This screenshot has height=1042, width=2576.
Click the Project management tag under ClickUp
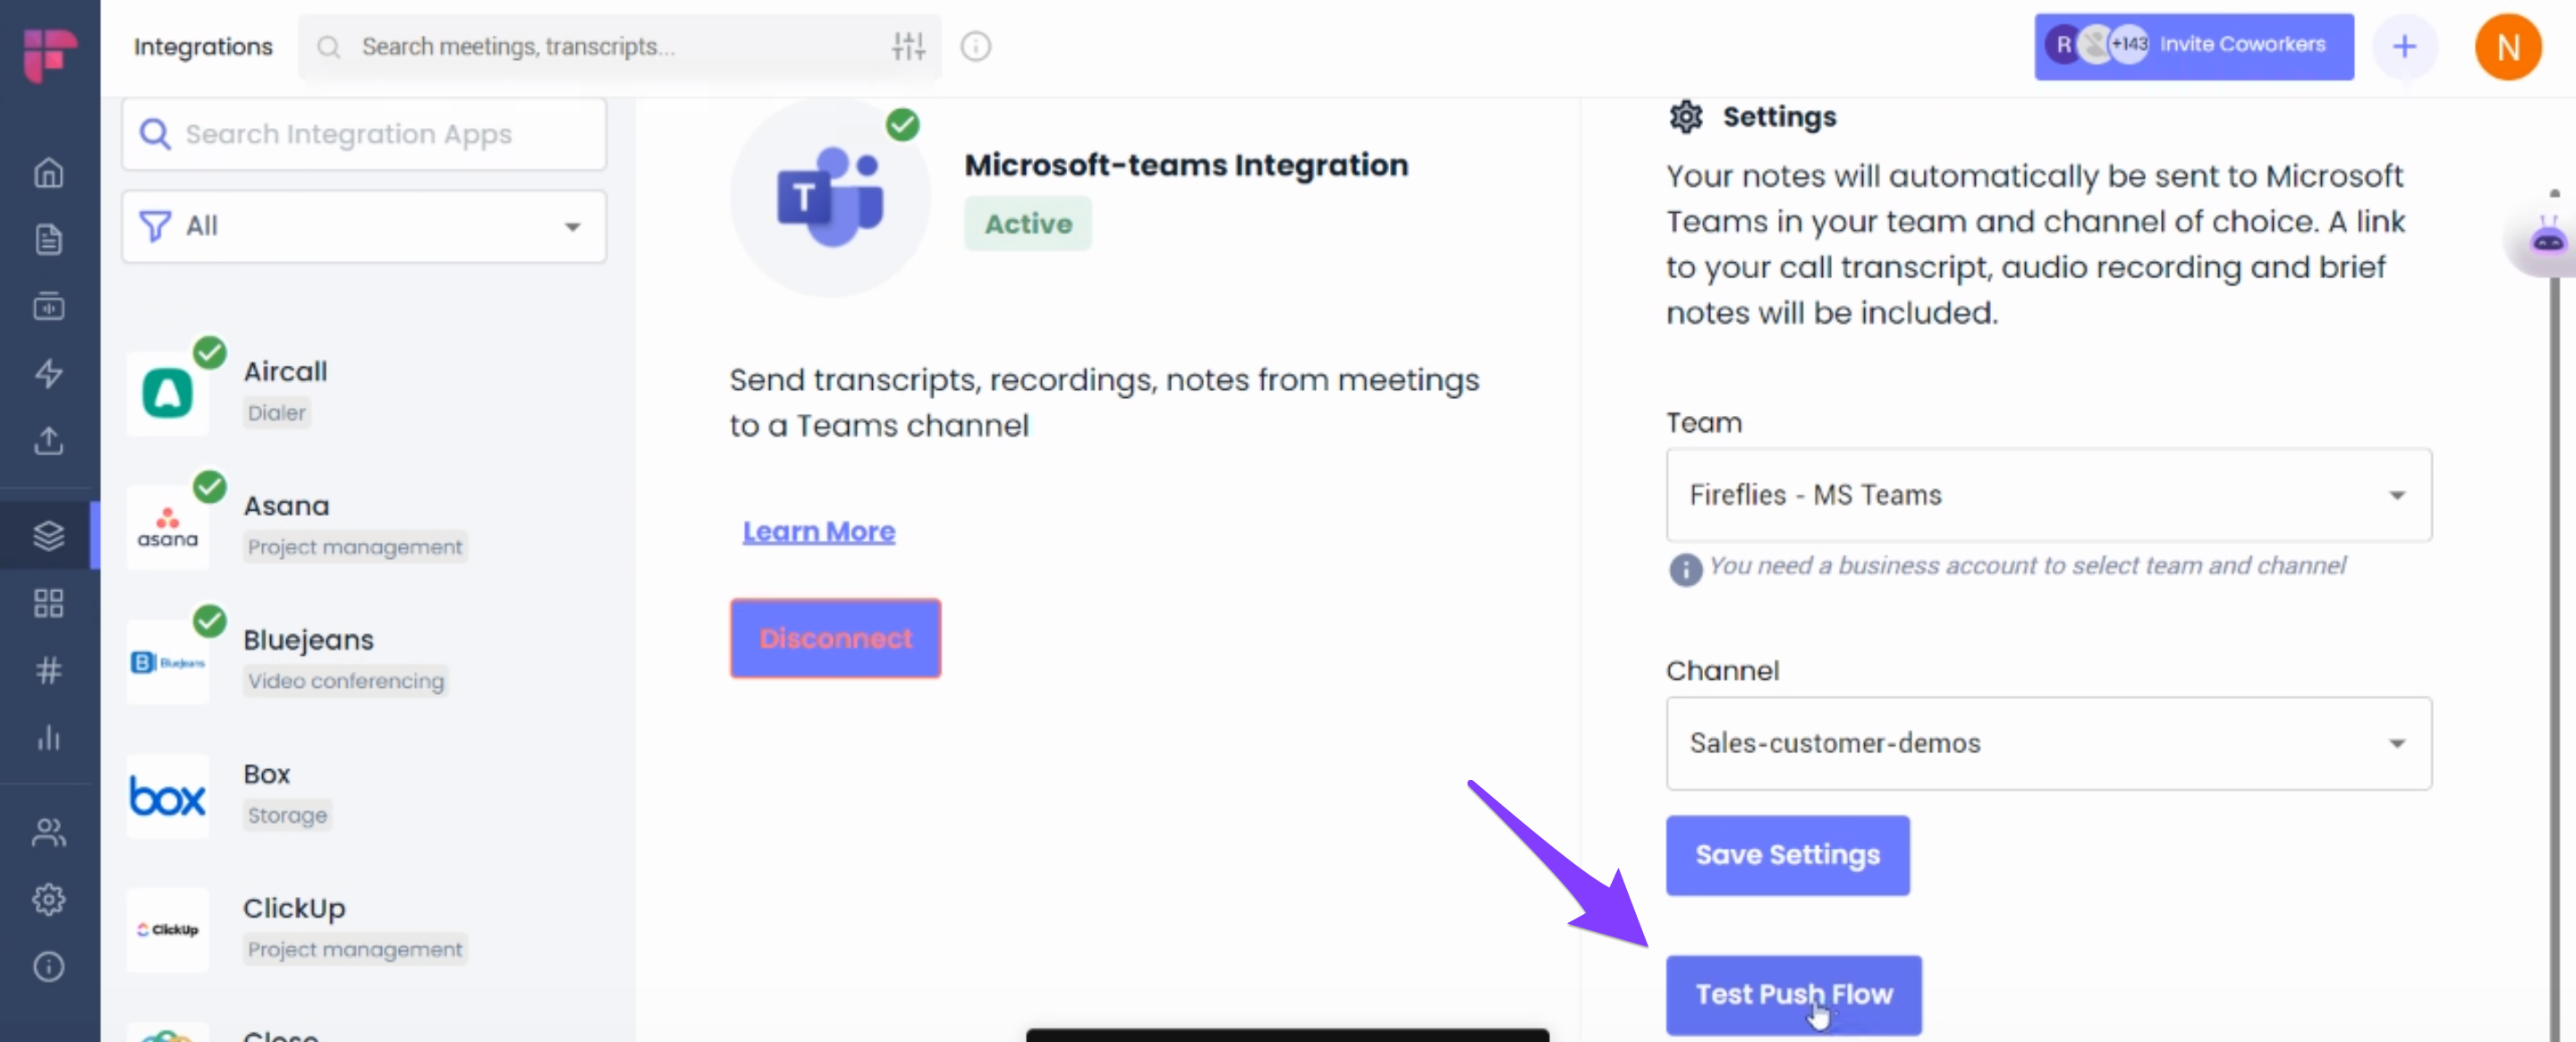click(x=355, y=949)
